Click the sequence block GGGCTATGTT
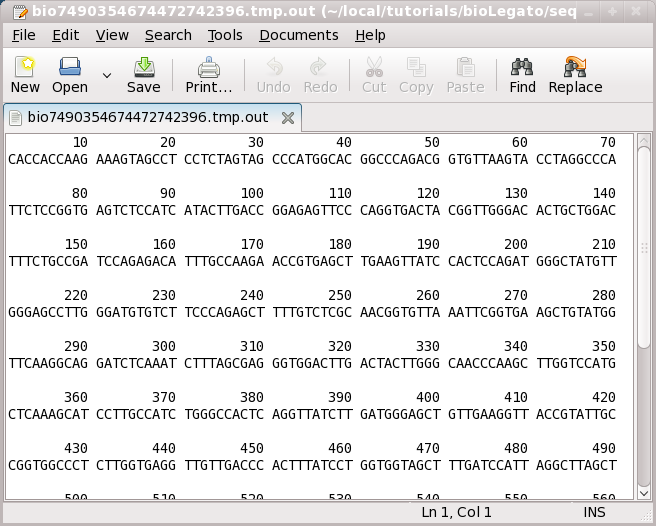 [x=576, y=261]
